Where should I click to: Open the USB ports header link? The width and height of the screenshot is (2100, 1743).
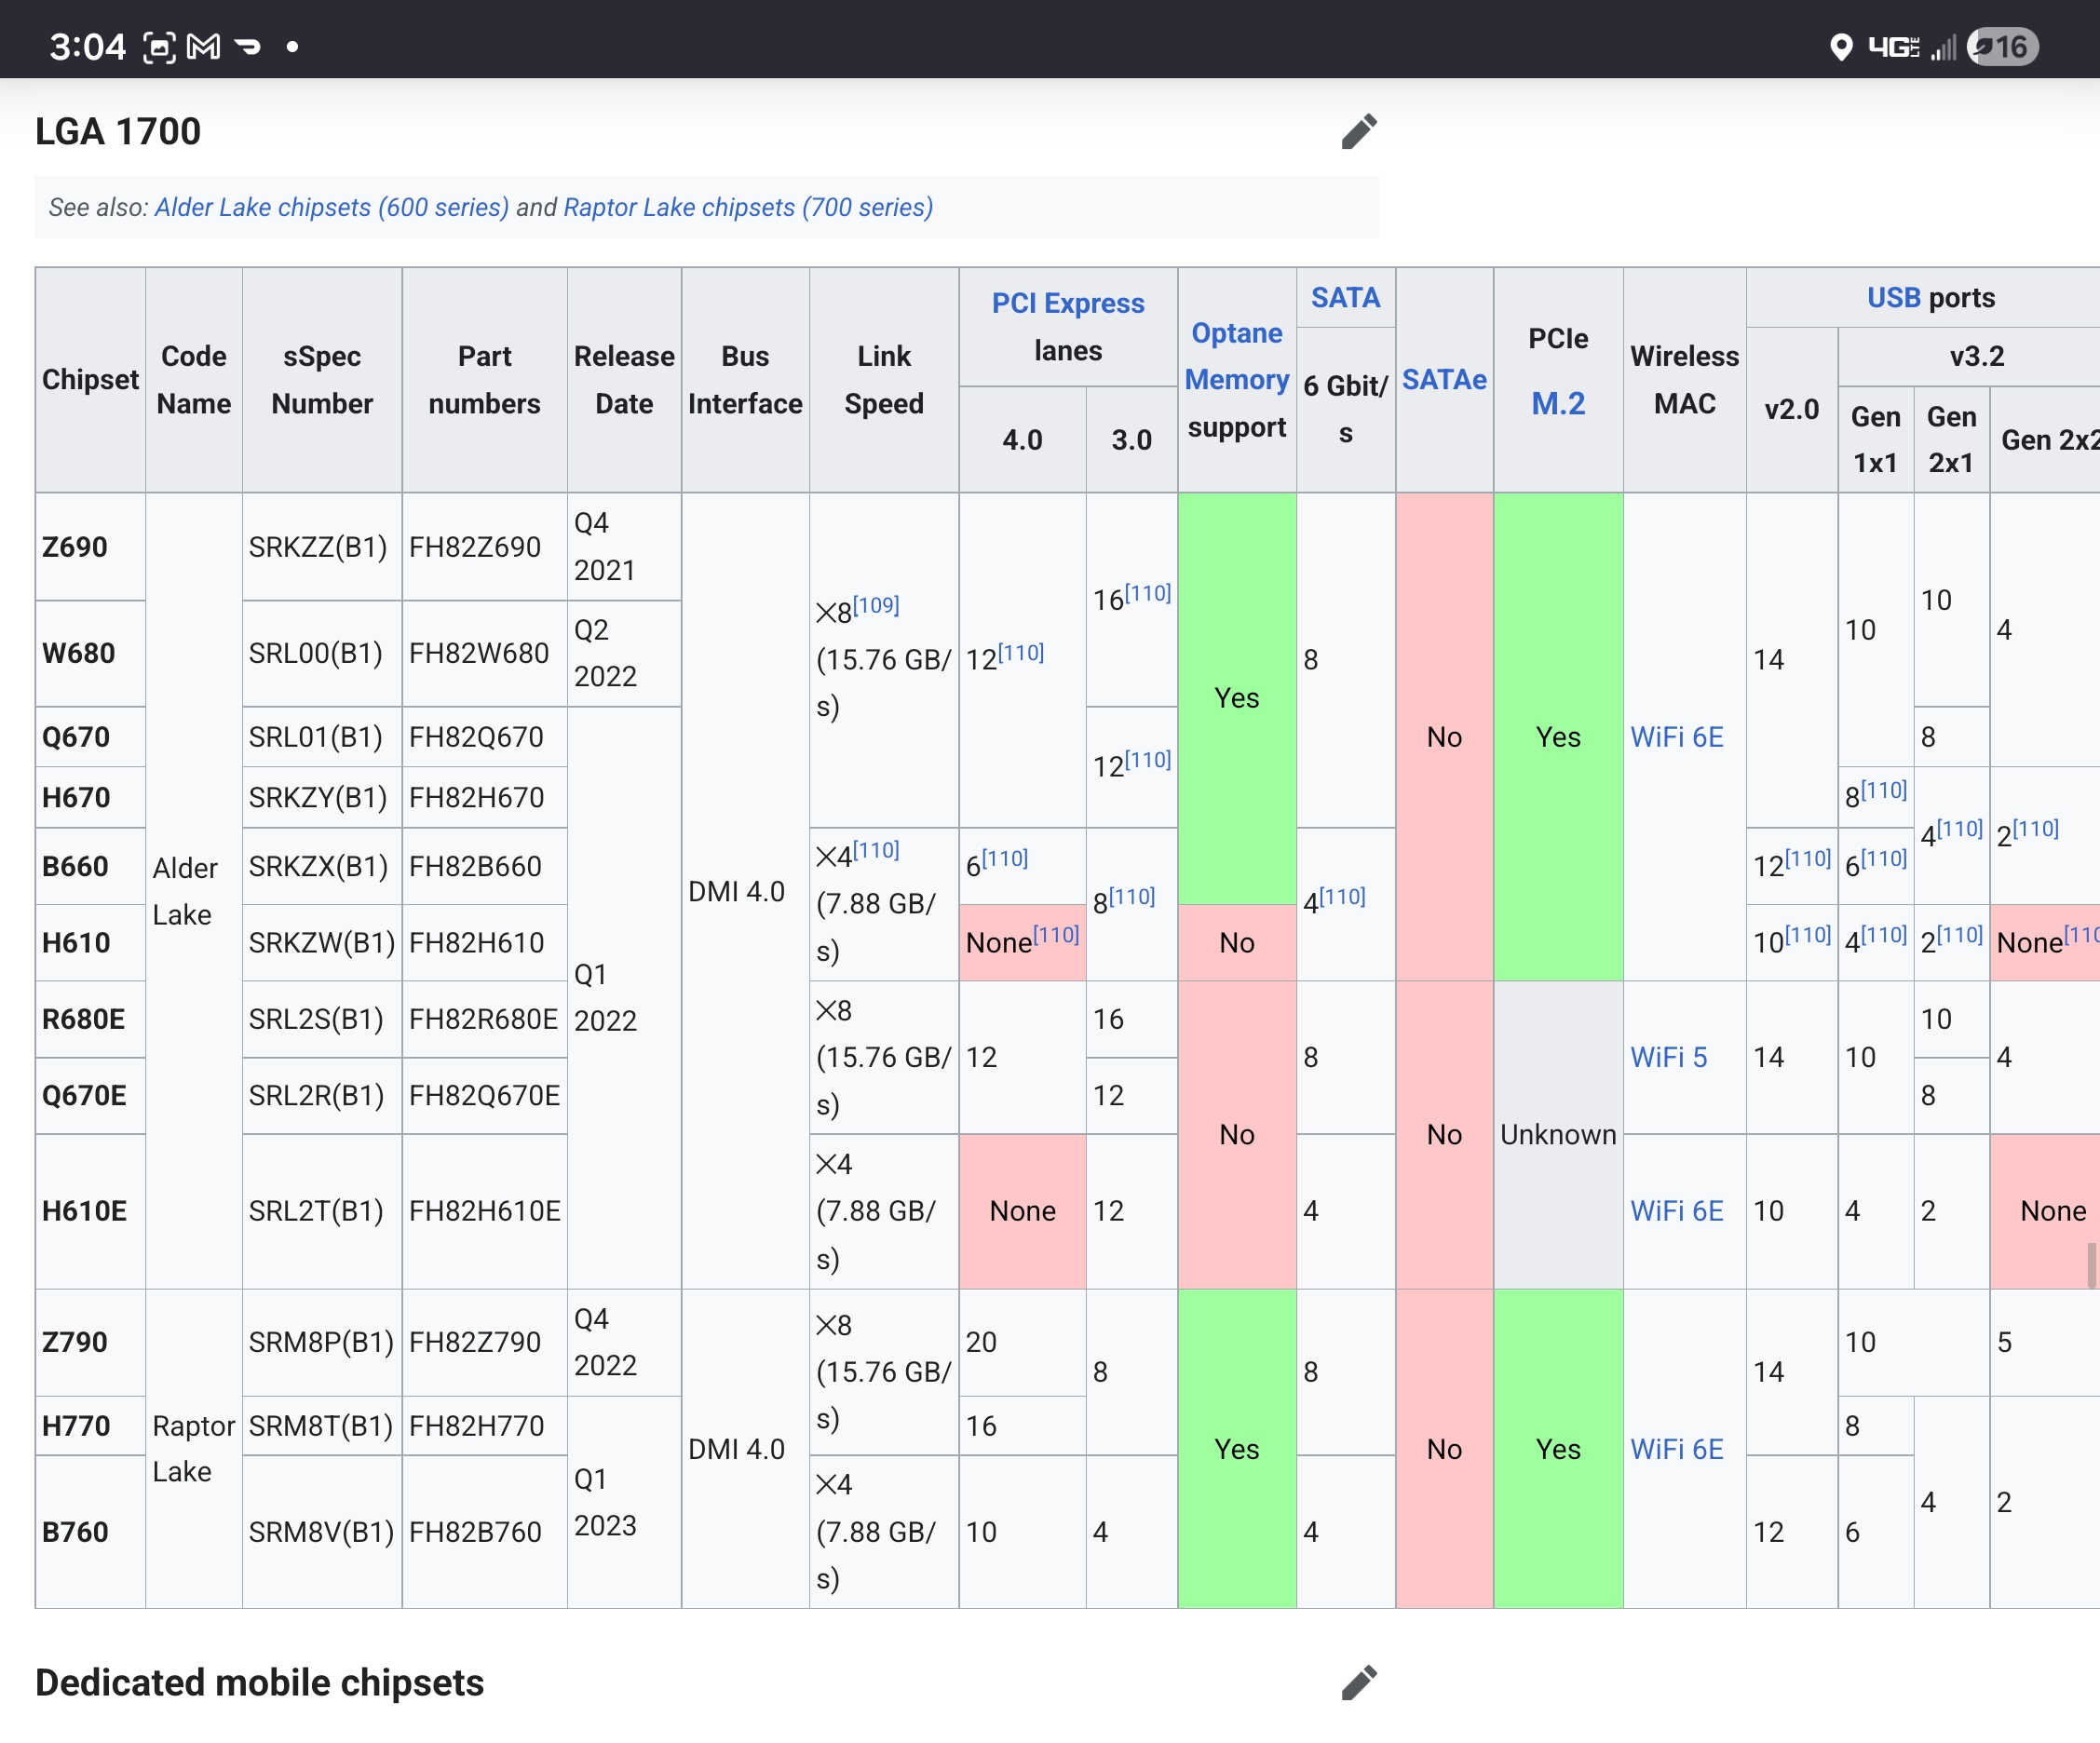1893,297
